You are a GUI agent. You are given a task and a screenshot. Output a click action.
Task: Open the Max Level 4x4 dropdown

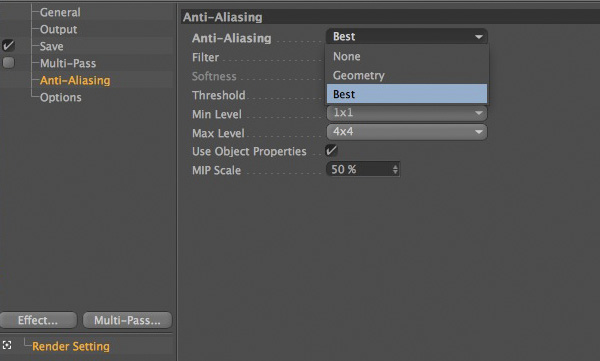407,132
